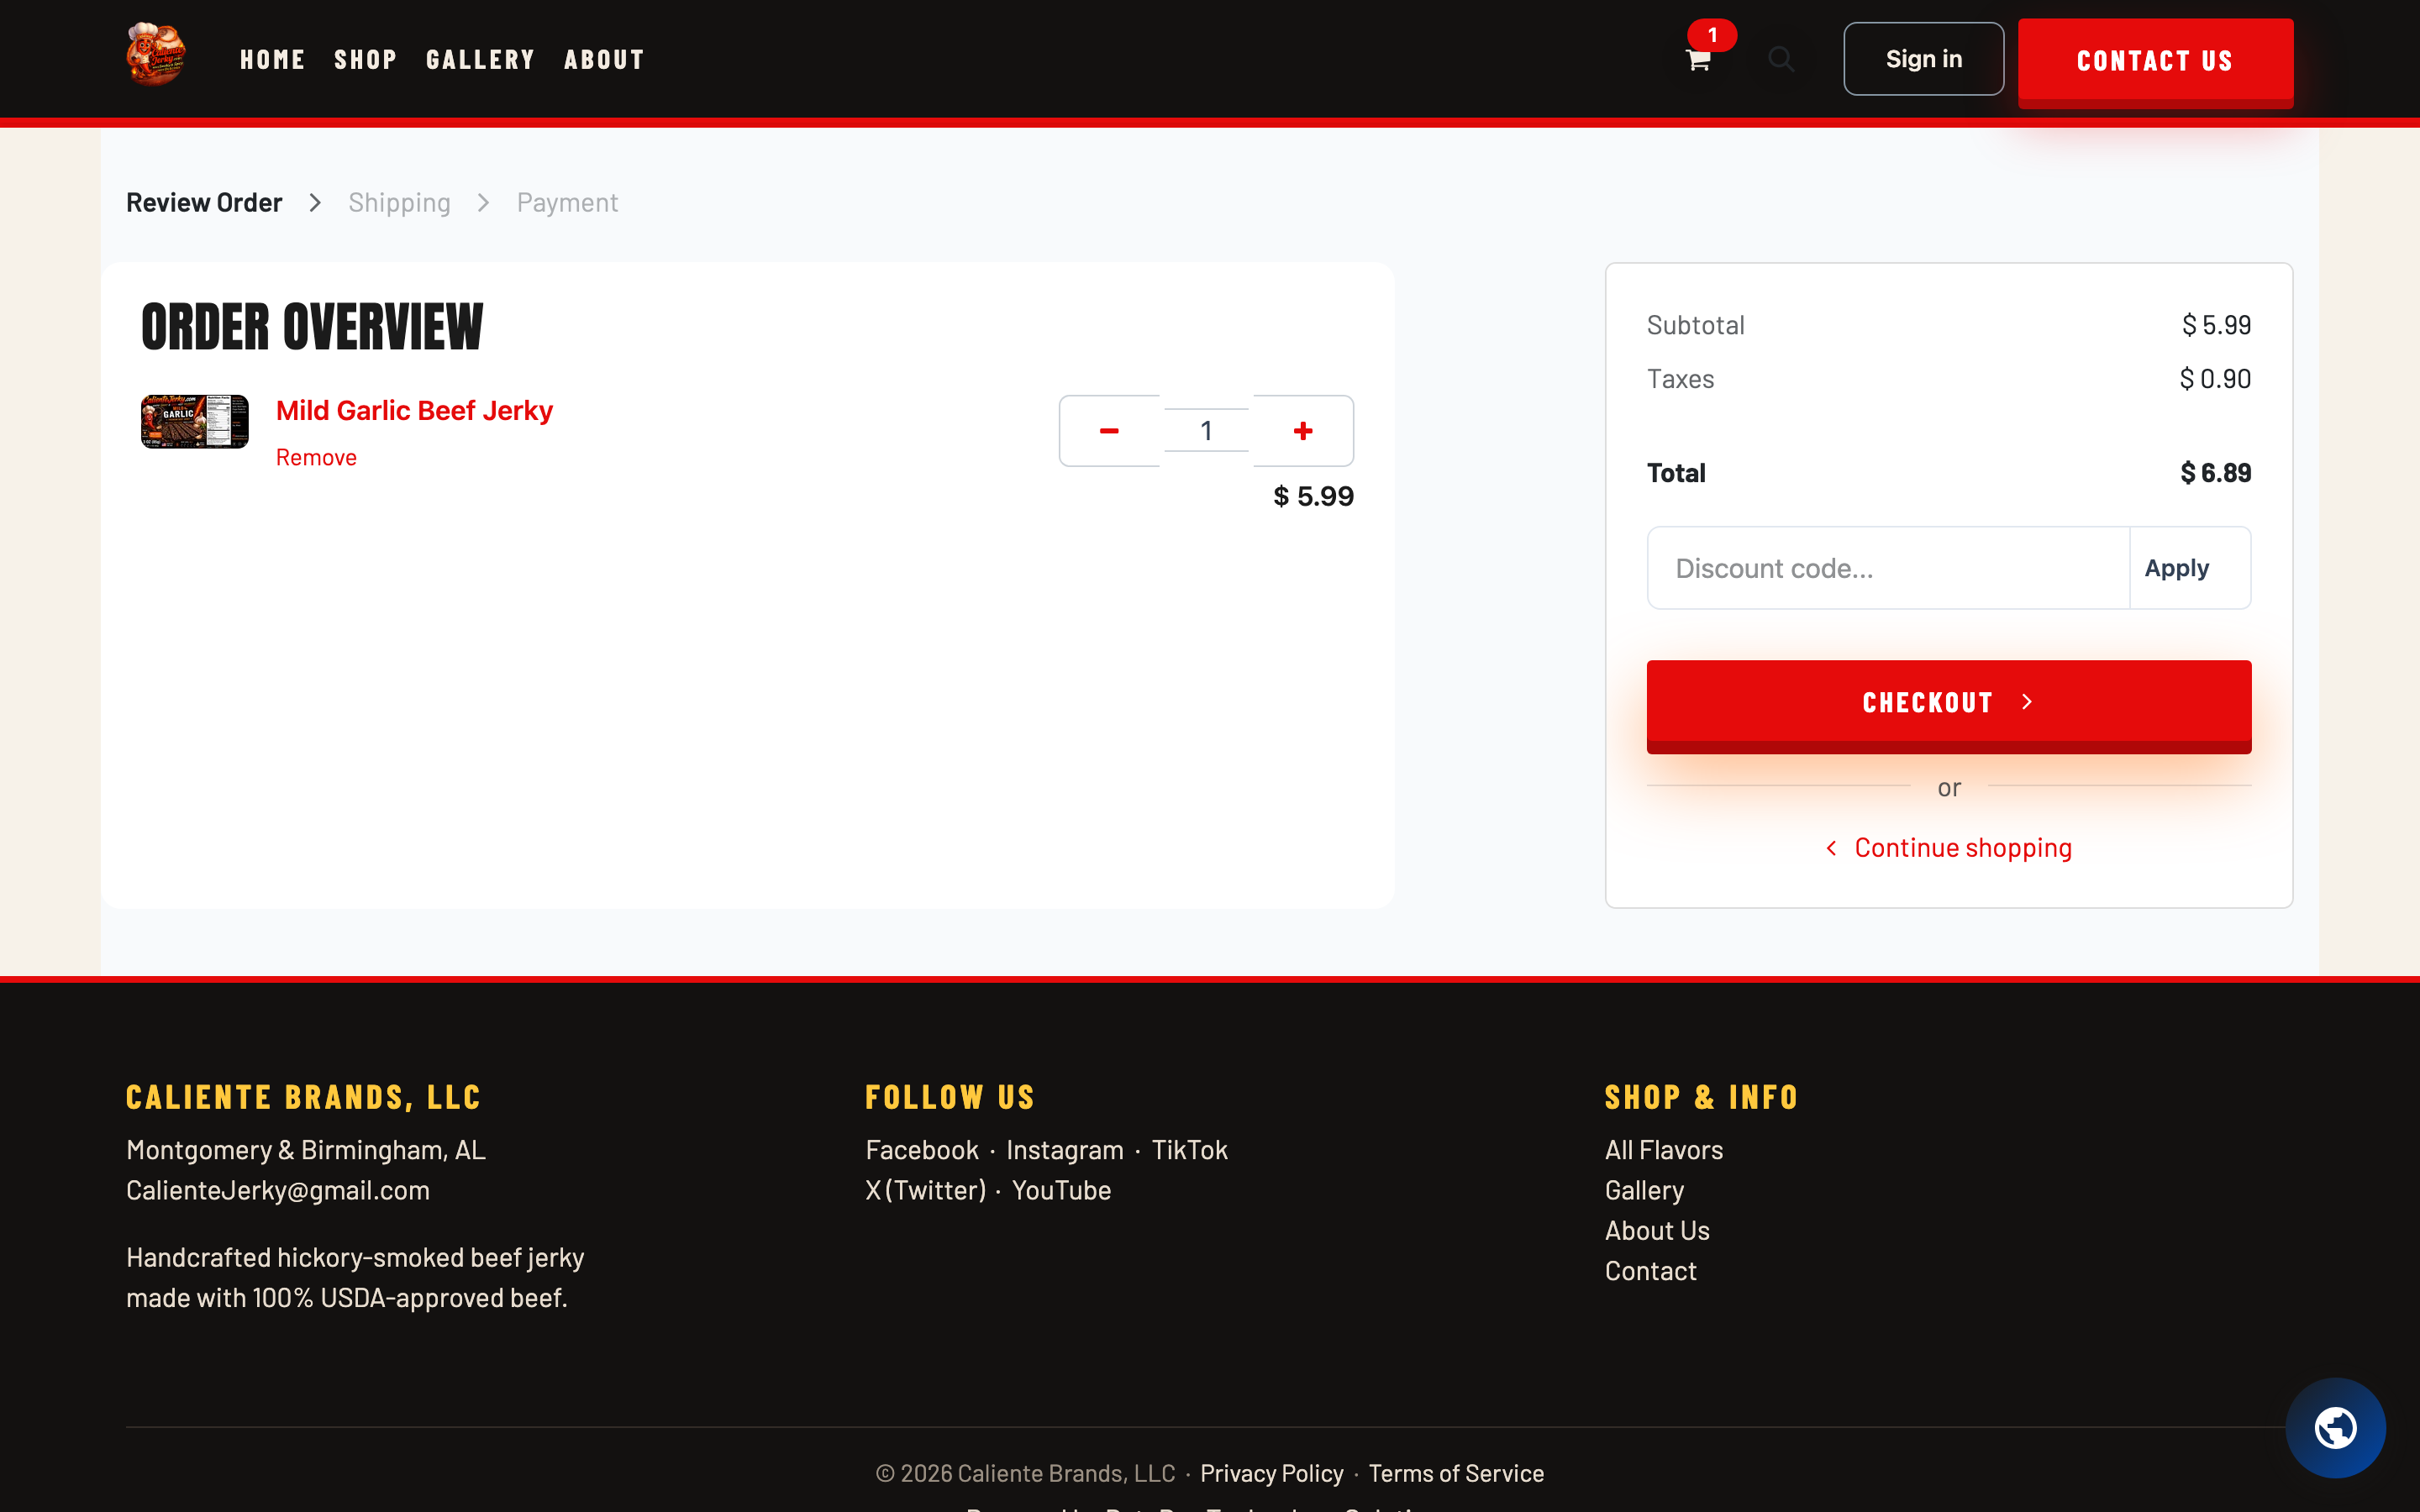Open the globe language widget

click(x=2335, y=1427)
